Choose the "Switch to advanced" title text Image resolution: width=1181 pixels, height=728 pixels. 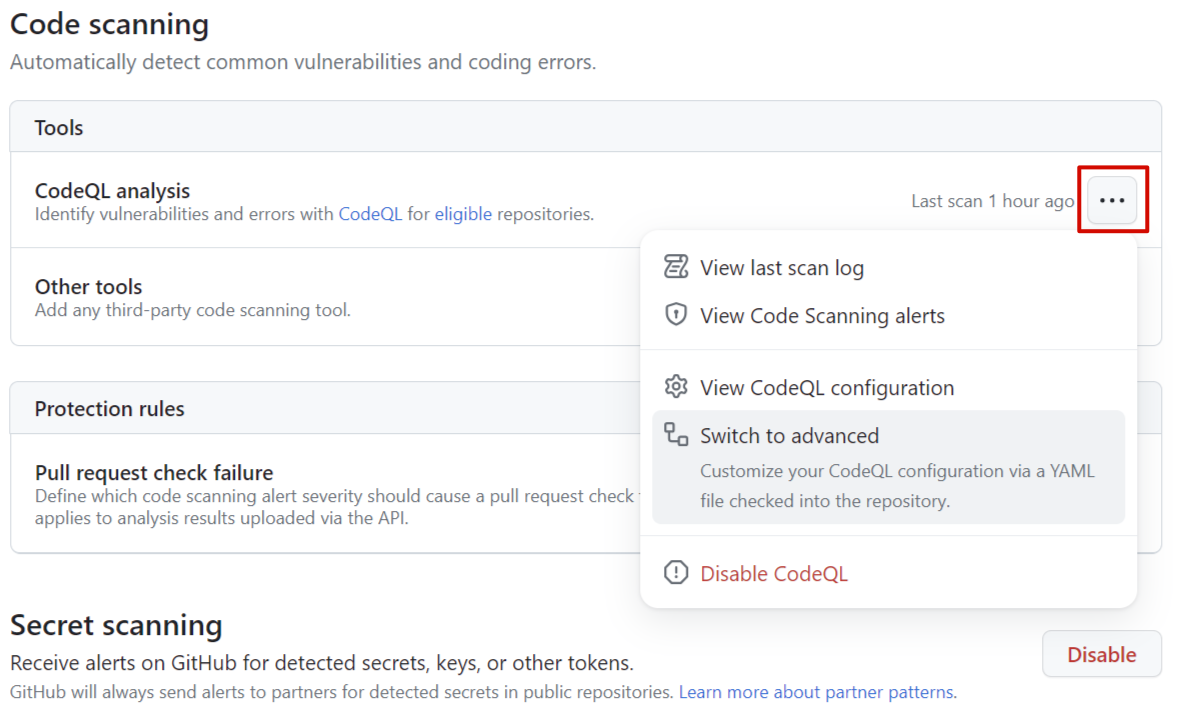click(x=789, y=436)
